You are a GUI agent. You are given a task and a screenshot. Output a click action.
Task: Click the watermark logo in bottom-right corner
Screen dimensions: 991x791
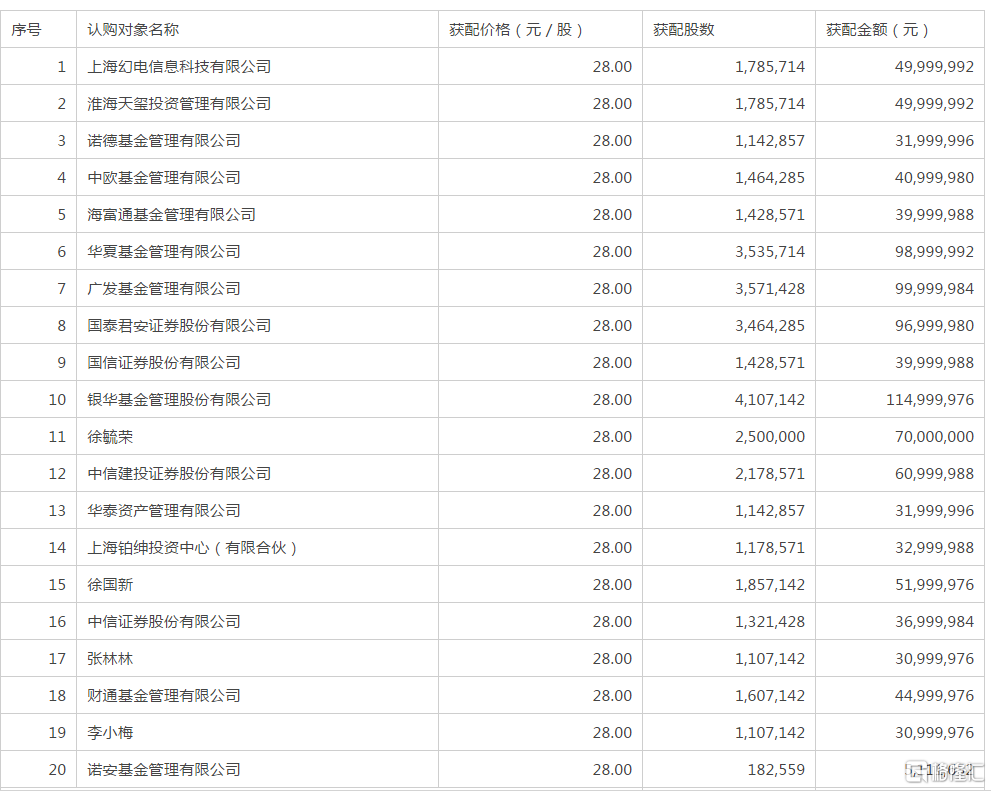(943, 771)
